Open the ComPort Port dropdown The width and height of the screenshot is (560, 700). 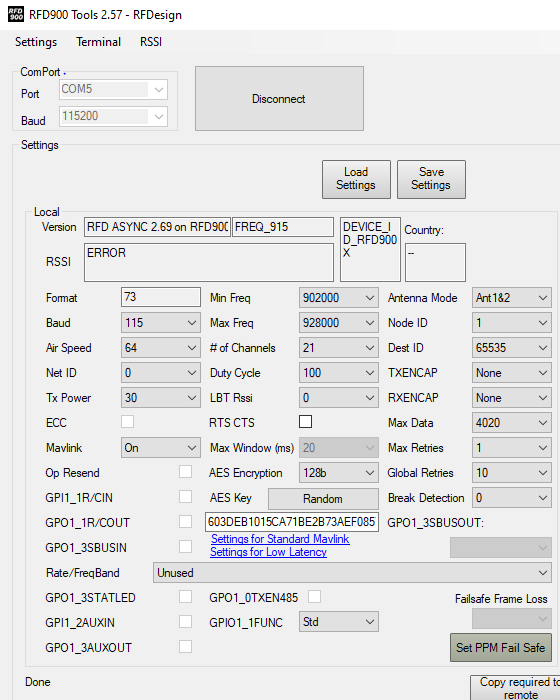[x=113, y=89]
